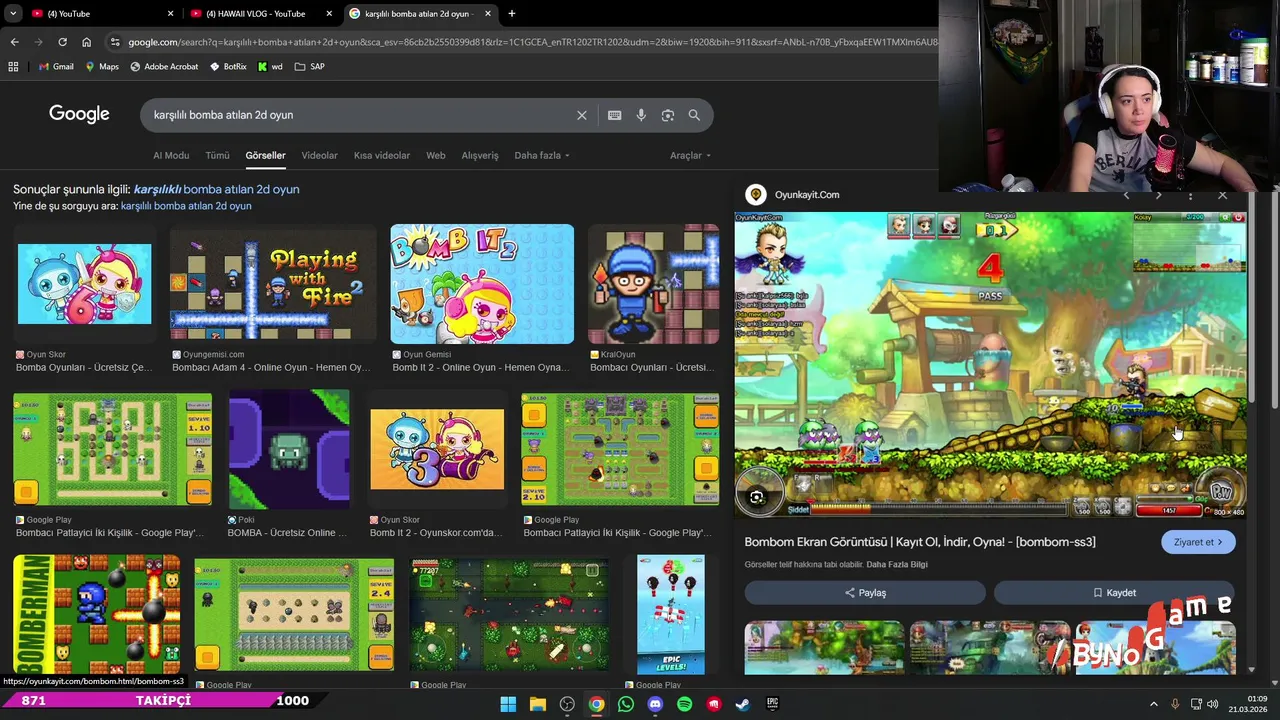The width and height of the screenshot is (1280, 720).
Task: Open the Bomb It 2 thumbnail from Oyun Gemisi
Action: (482, 284)
